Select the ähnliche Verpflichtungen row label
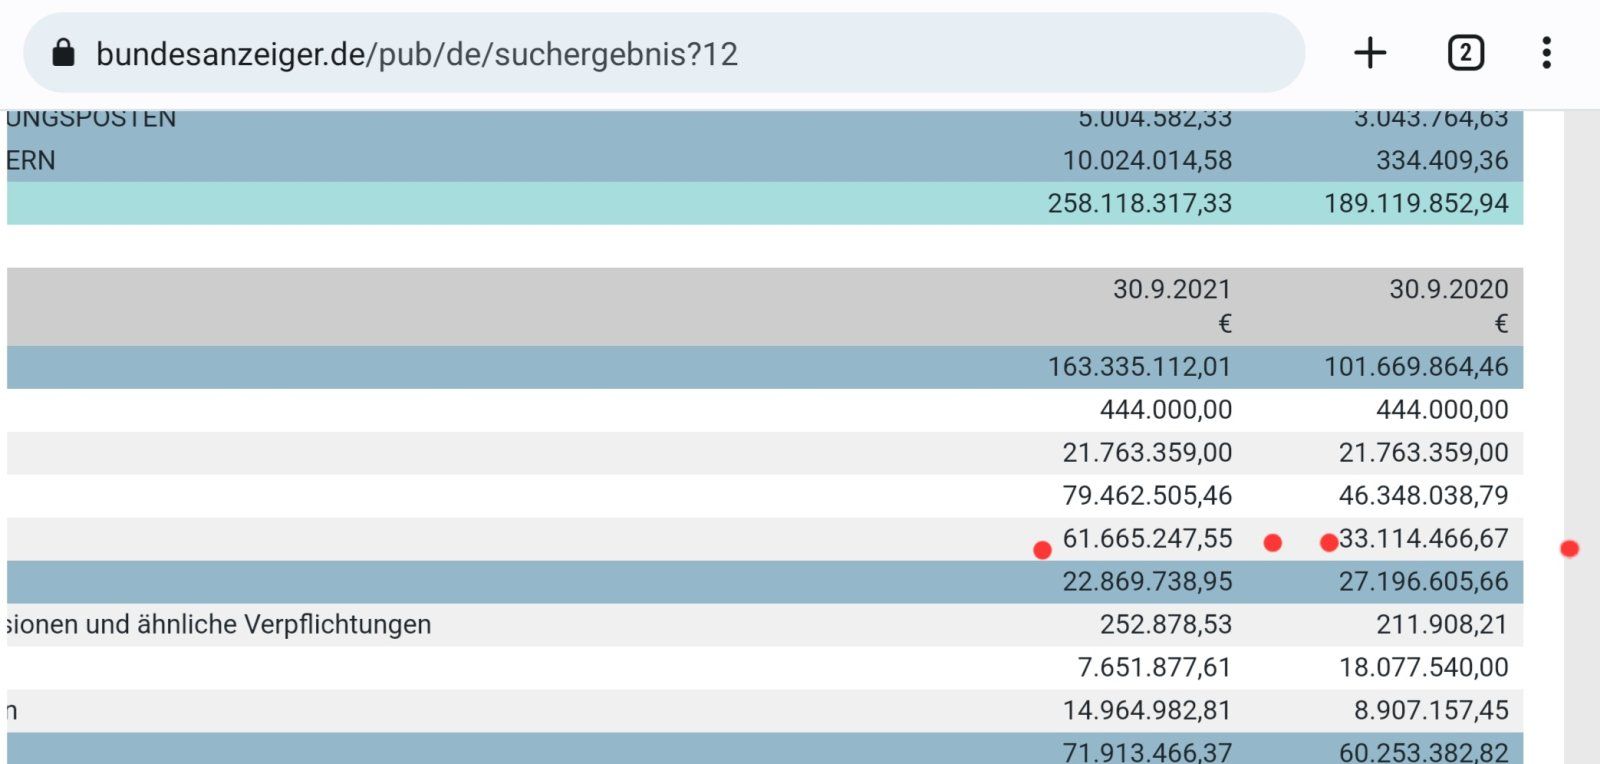Image resolution: width=1600 pixels, height=764 pixels. pyautogui.click(x=218, y=624)
